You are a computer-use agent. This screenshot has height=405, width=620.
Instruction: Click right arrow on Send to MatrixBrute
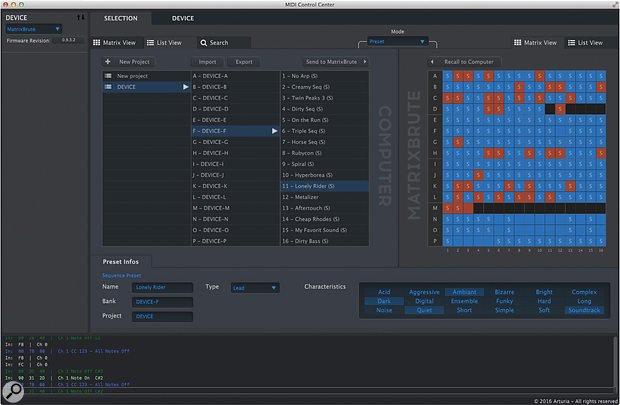tap(365, 62)
